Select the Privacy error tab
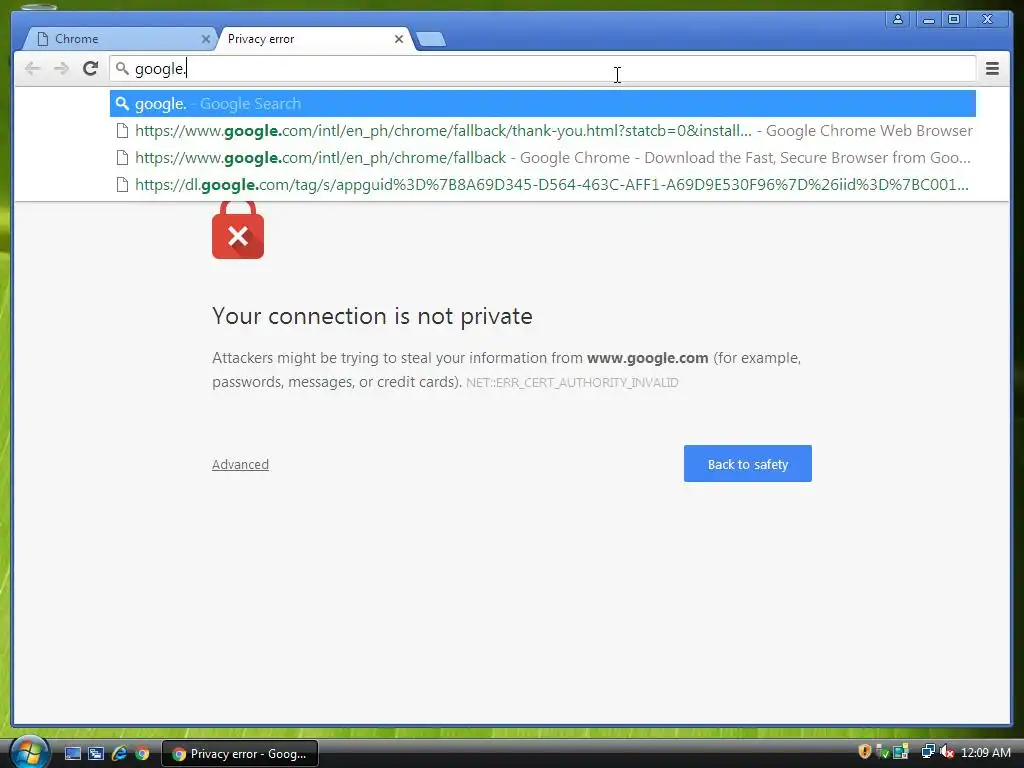The width and height of the screenshot is (1024, 768). 315,39
